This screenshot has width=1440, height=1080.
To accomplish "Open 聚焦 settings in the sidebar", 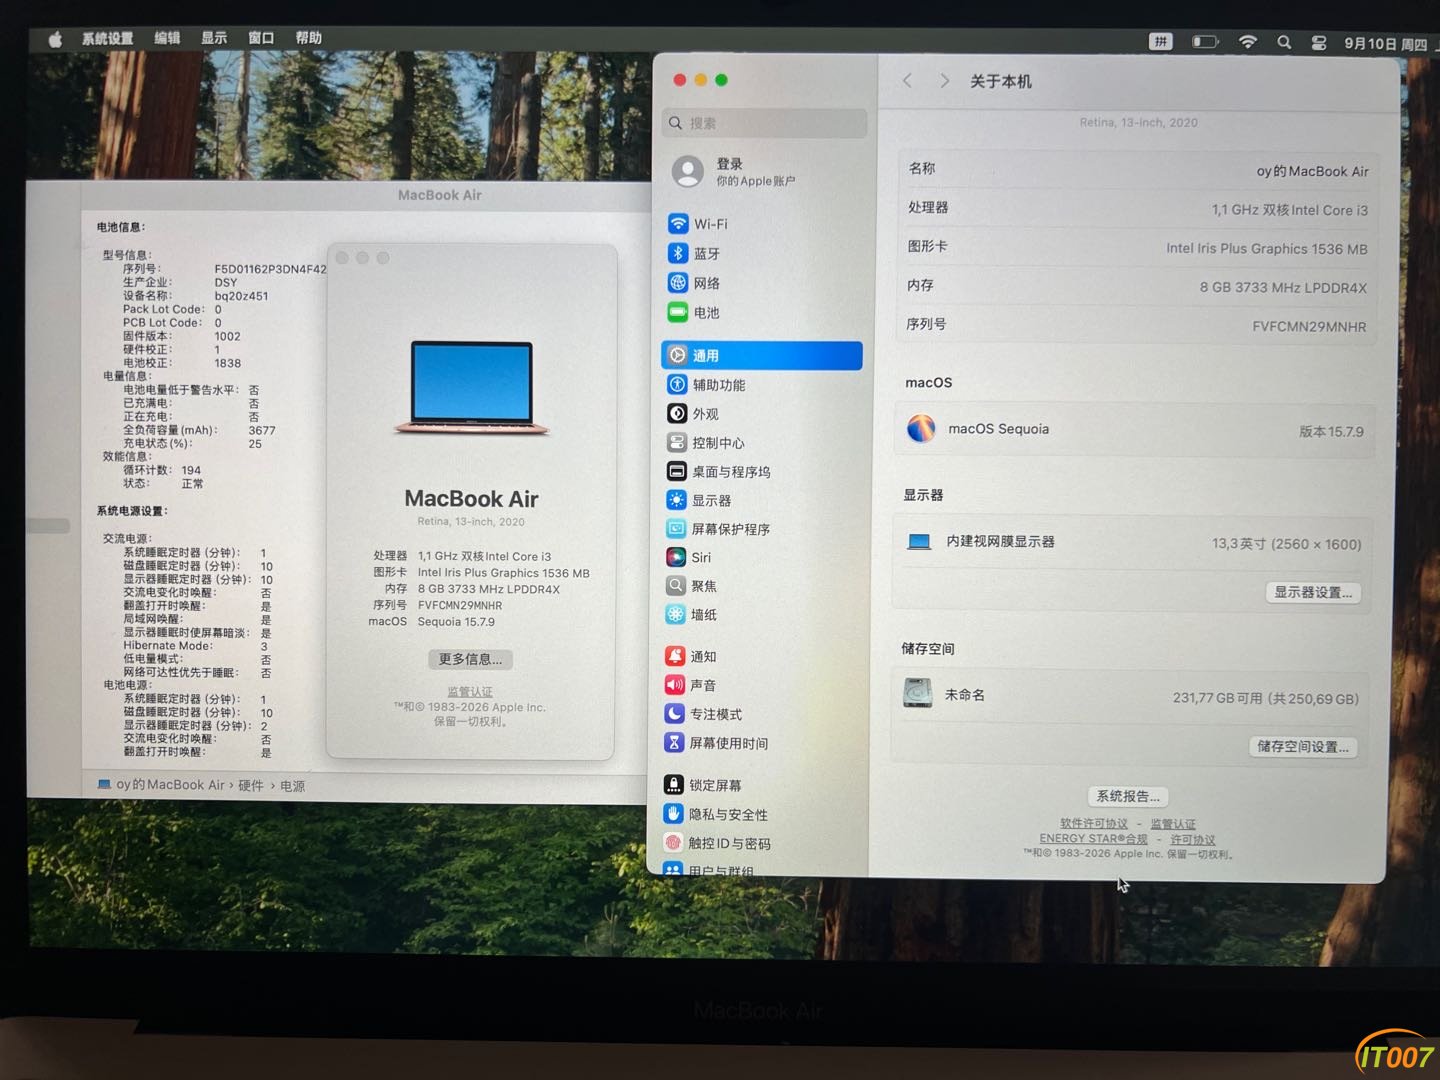I will pyautogui.click(x=762, y=586).
